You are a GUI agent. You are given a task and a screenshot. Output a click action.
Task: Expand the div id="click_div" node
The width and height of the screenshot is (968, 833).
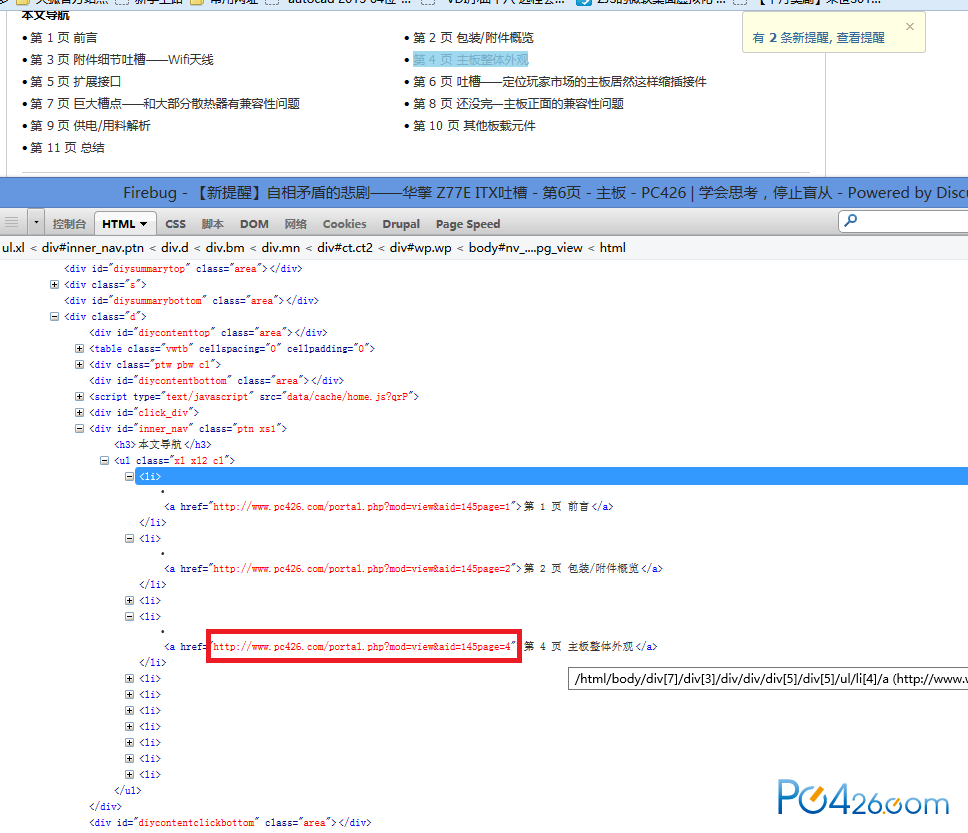[x=79, y=412]
